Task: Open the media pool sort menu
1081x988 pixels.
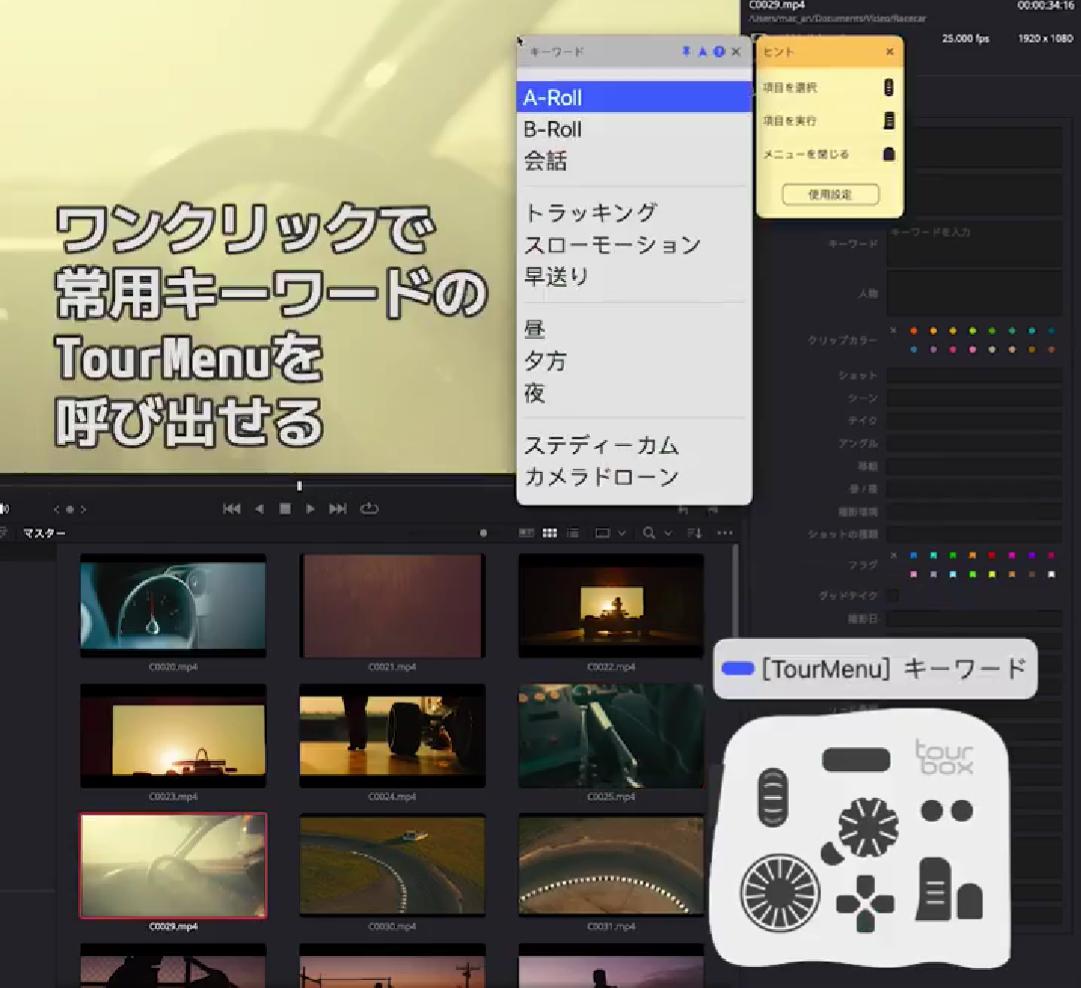Action: coord(694,533)
